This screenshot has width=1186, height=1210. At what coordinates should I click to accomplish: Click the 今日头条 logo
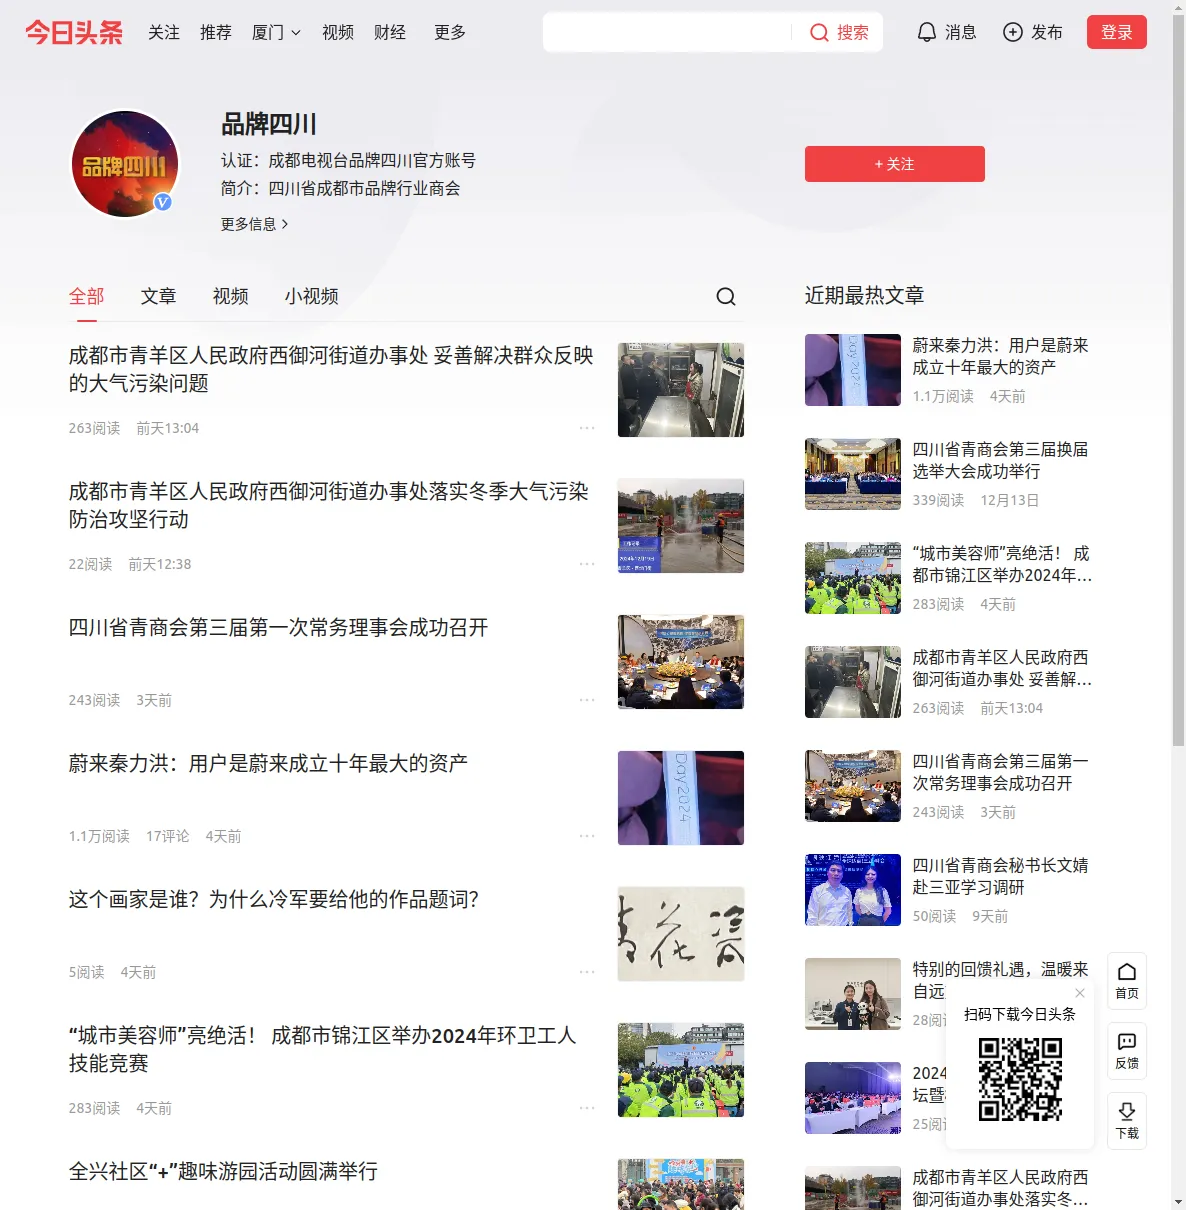pos(74,32)
